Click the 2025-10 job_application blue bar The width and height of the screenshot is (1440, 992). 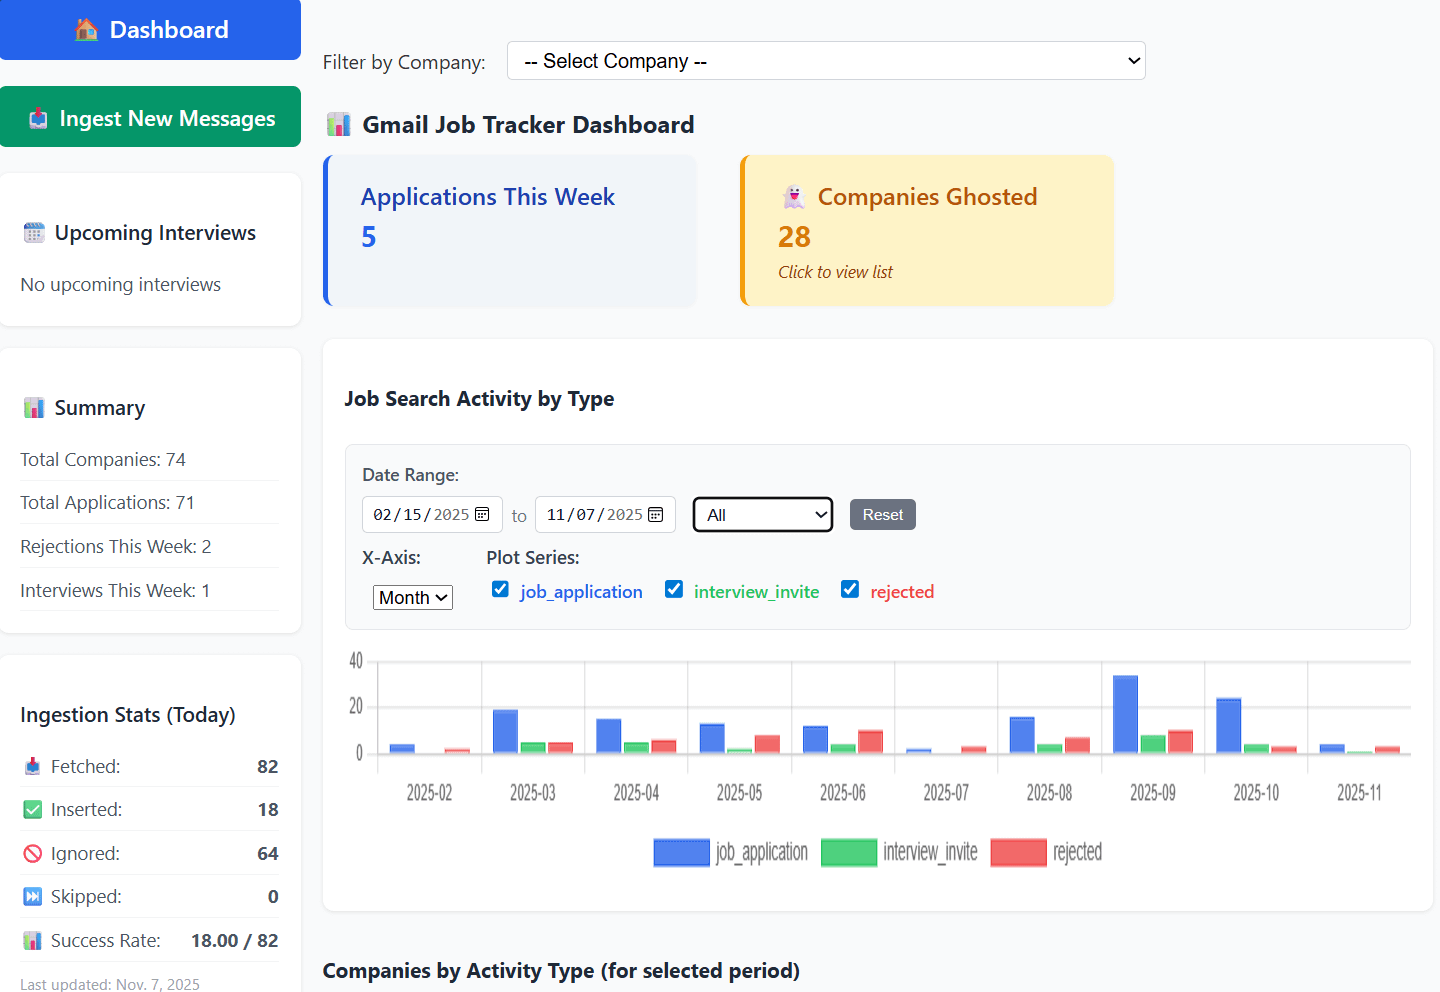point(1229,725)
